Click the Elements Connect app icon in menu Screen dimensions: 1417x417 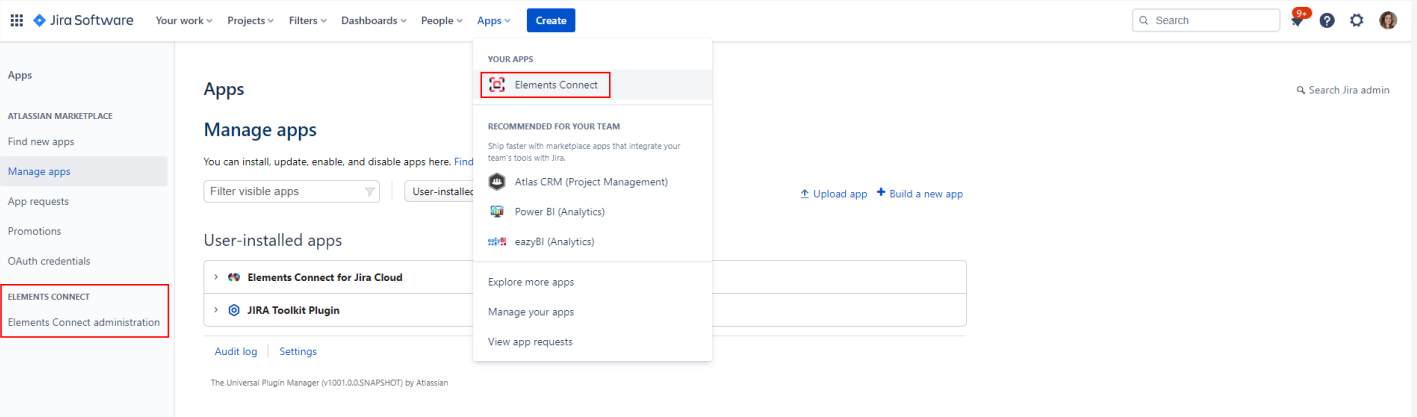[x=497, y=85]
